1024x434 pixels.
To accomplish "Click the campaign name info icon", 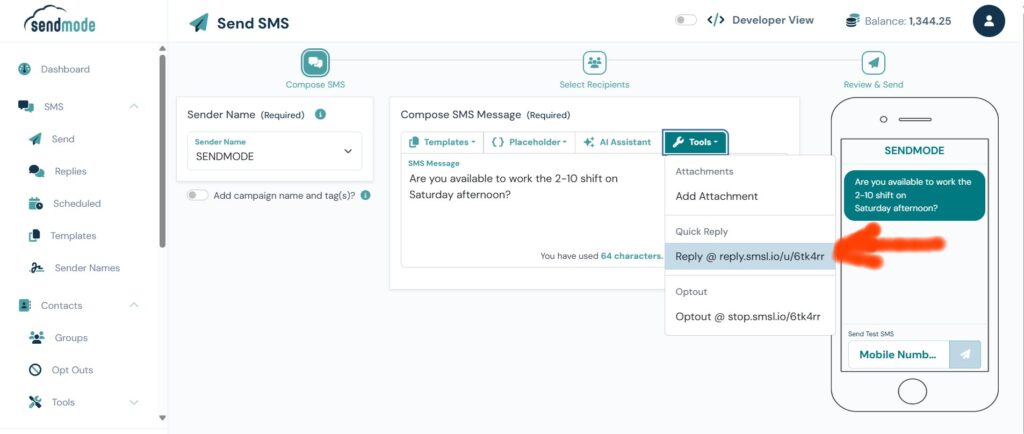I will coord(366,195).
